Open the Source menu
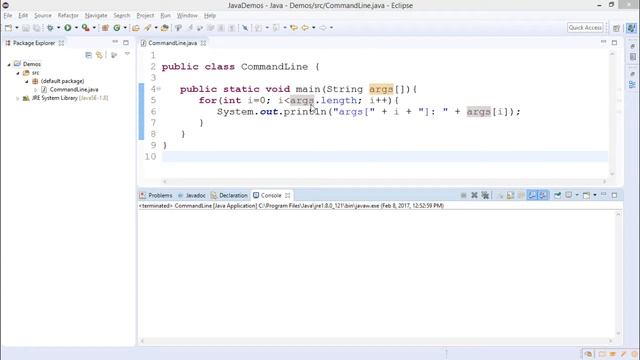 coord(43,16)
